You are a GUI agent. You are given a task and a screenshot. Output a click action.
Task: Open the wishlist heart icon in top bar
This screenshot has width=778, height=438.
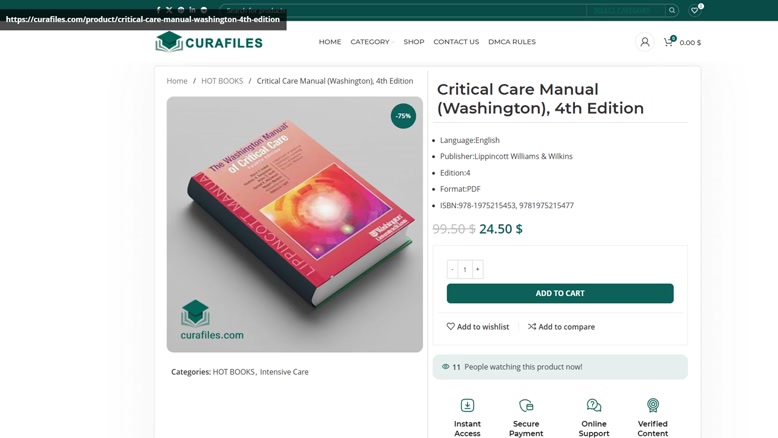695,10
